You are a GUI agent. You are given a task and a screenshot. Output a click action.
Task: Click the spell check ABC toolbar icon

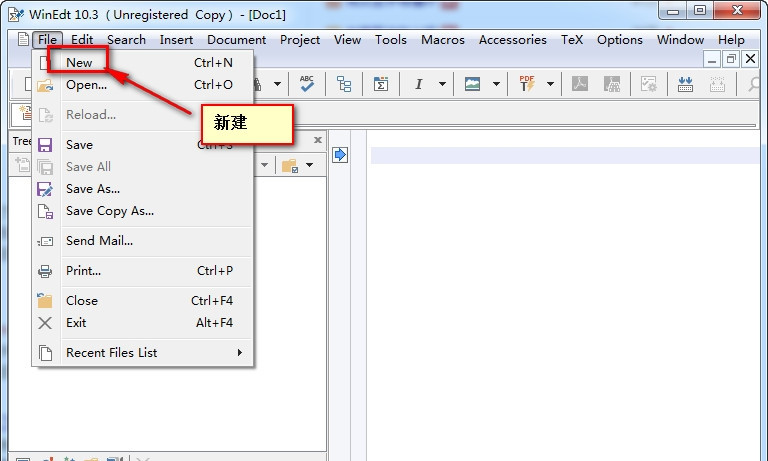pyautogui.click(x=307, y=84)
